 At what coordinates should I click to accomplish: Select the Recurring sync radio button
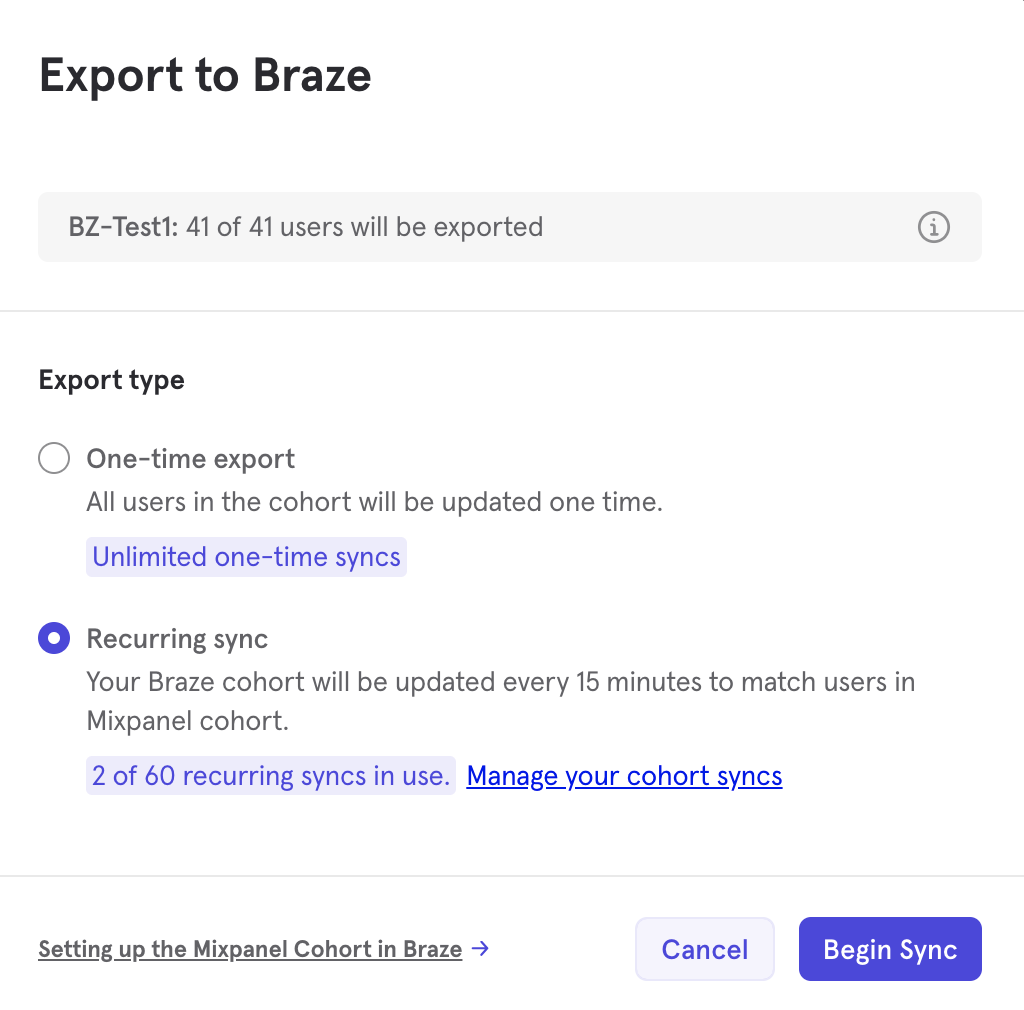pyautogui.click(x=54, y=639)
